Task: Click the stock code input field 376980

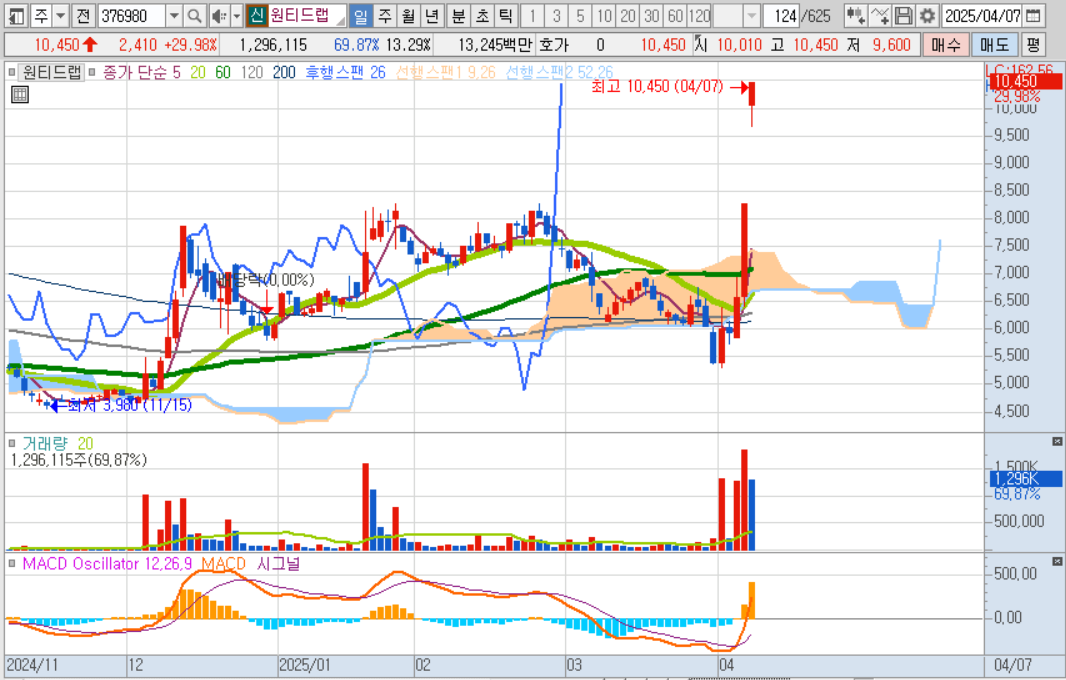Action: pos(132,15)
